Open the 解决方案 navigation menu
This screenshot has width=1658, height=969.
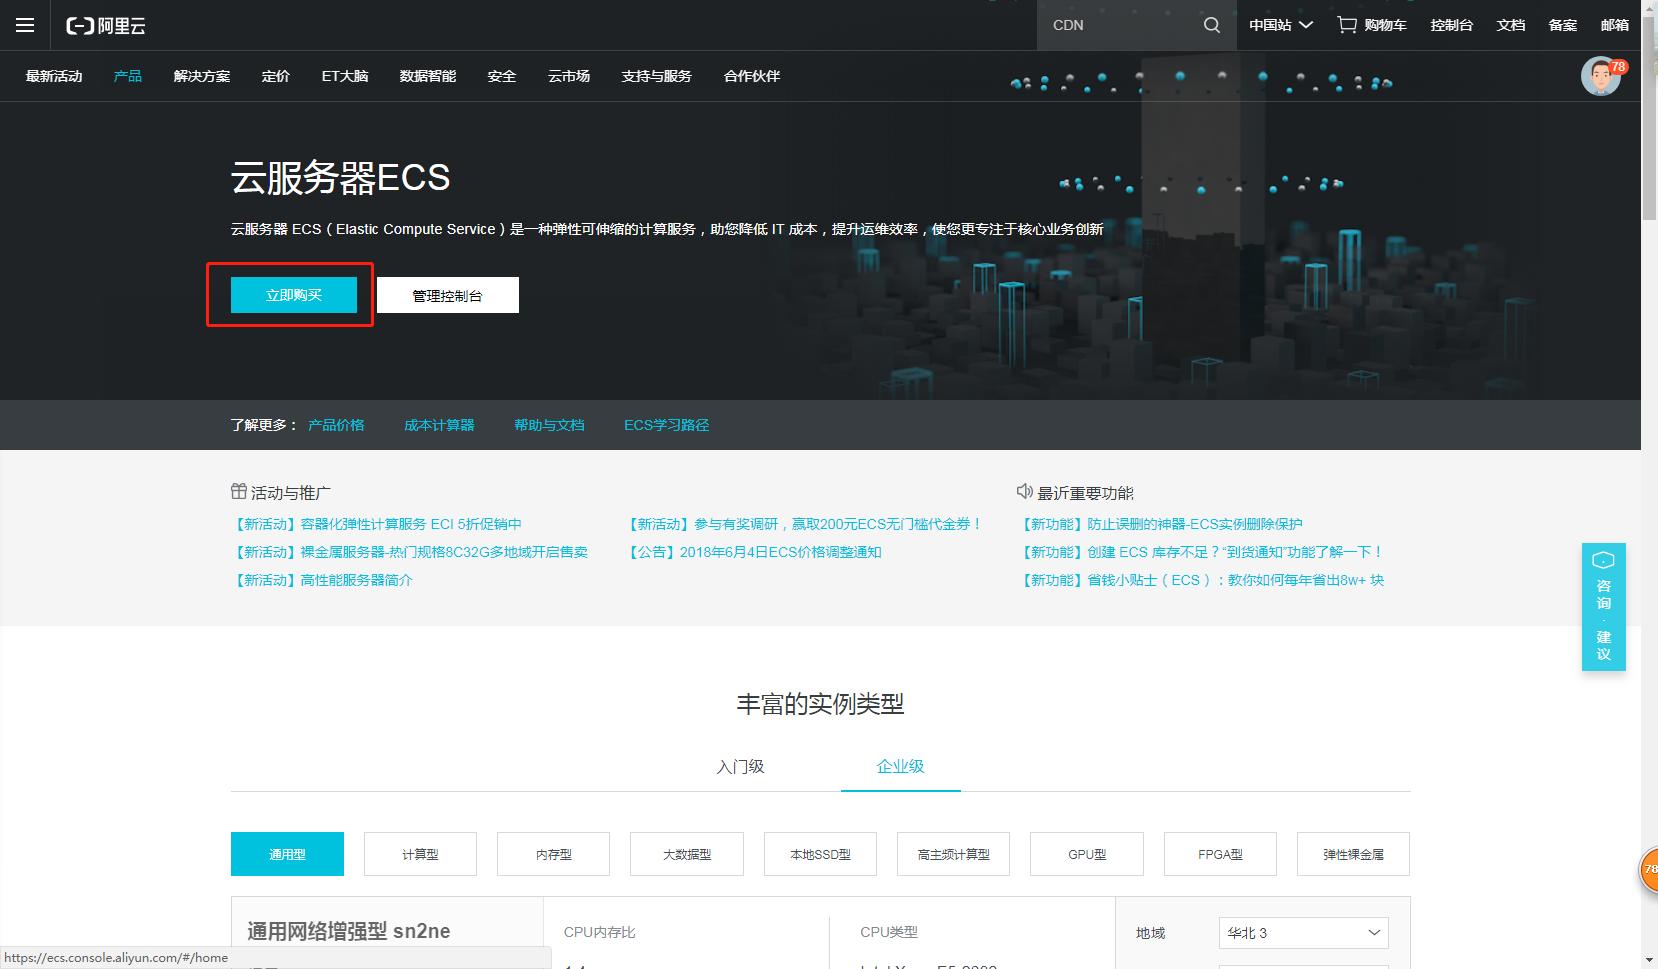click(x=201, y=75)
